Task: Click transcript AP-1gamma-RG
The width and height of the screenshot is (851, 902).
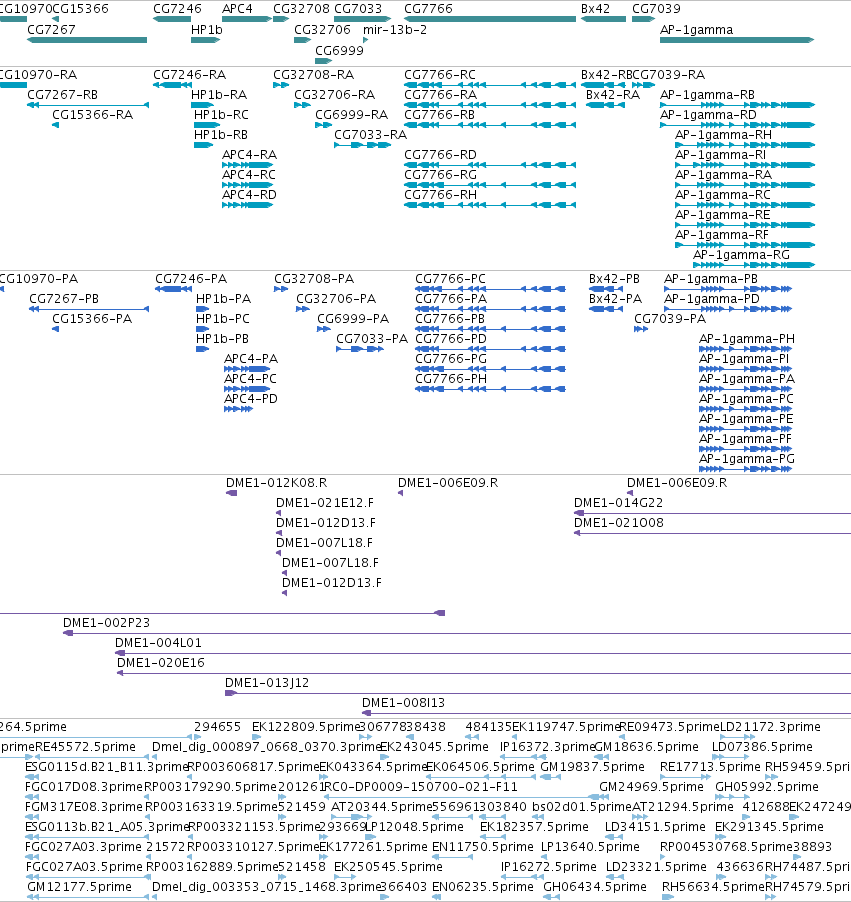Action: (x=741, y=255)
